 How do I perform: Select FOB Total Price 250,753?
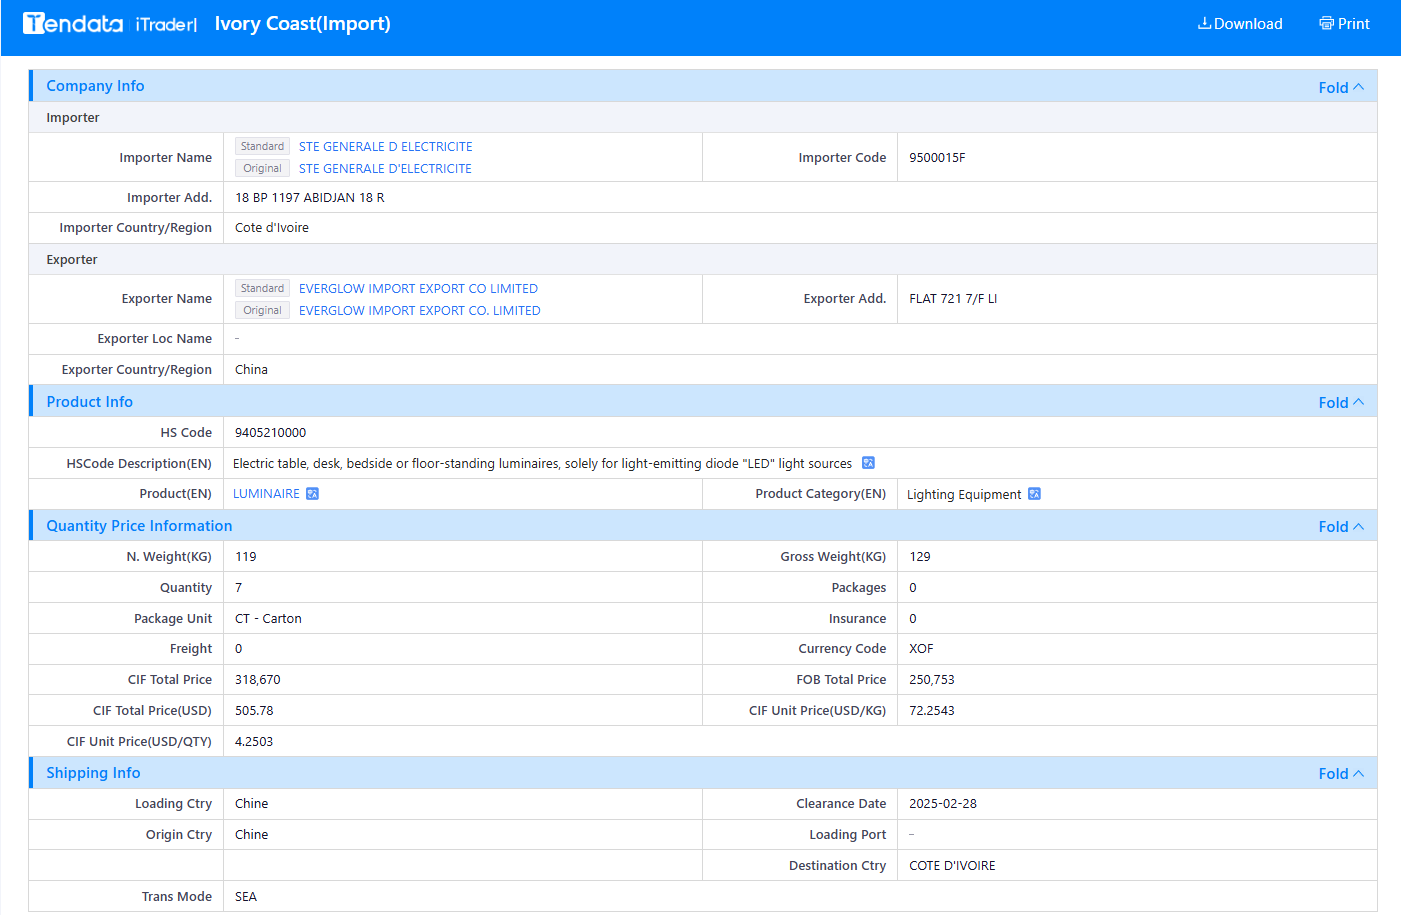click(932, 679)
